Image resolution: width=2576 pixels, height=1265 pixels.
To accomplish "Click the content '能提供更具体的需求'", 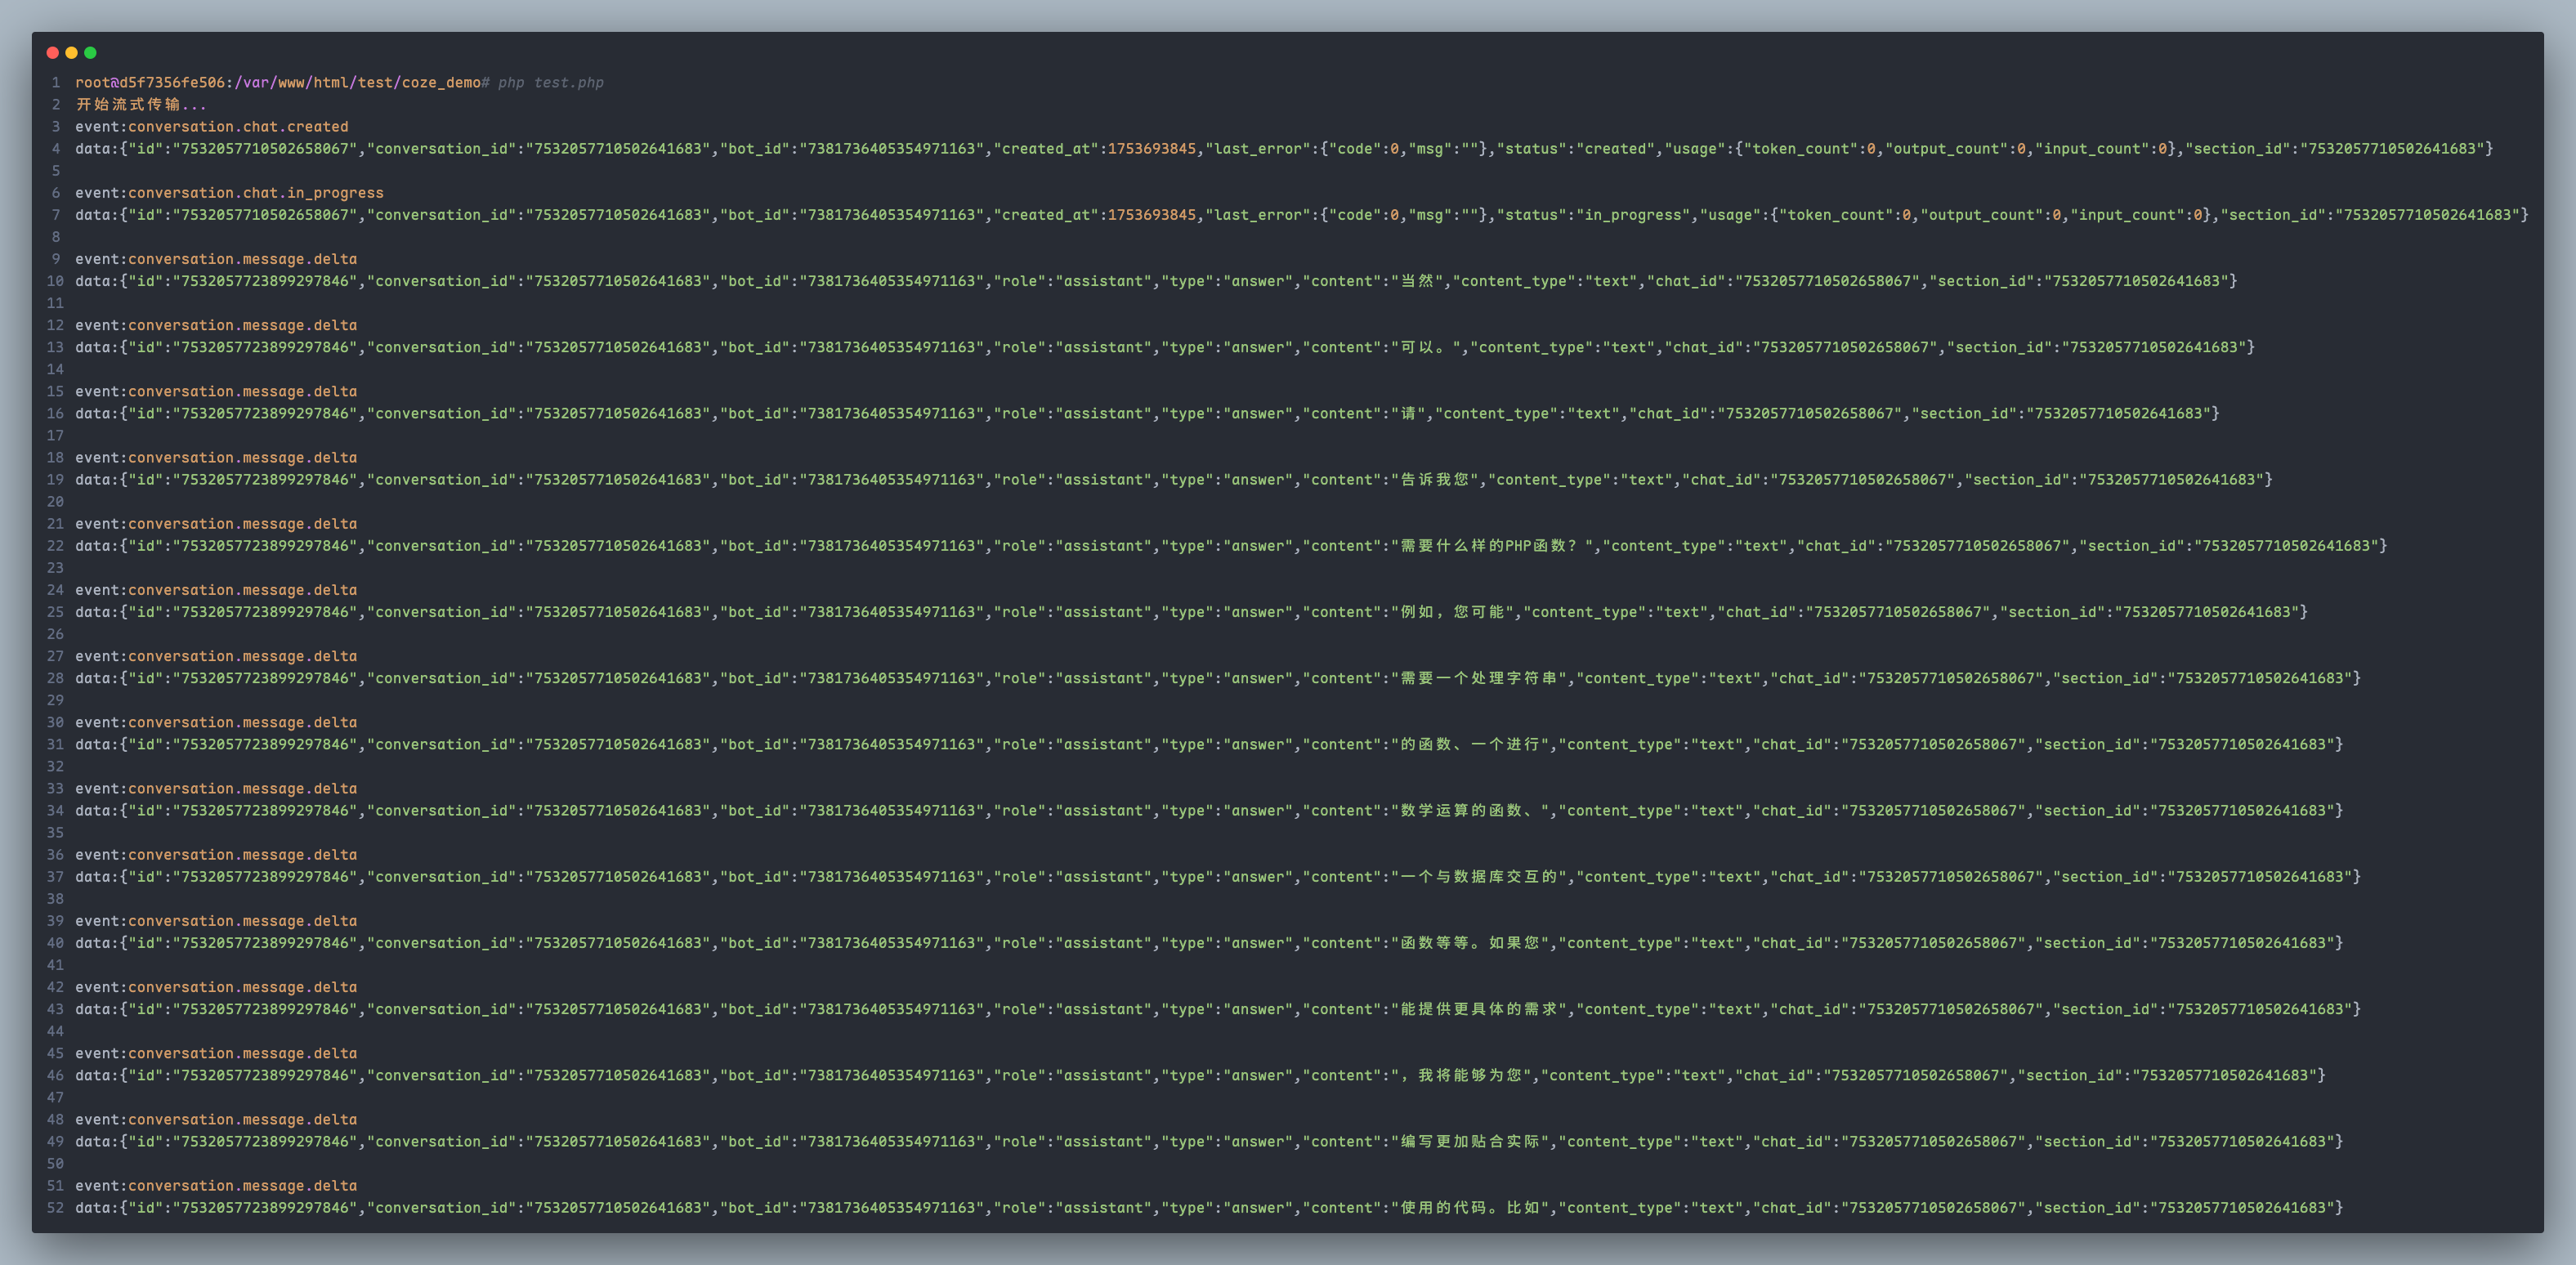I will tap(1478, 1009).
